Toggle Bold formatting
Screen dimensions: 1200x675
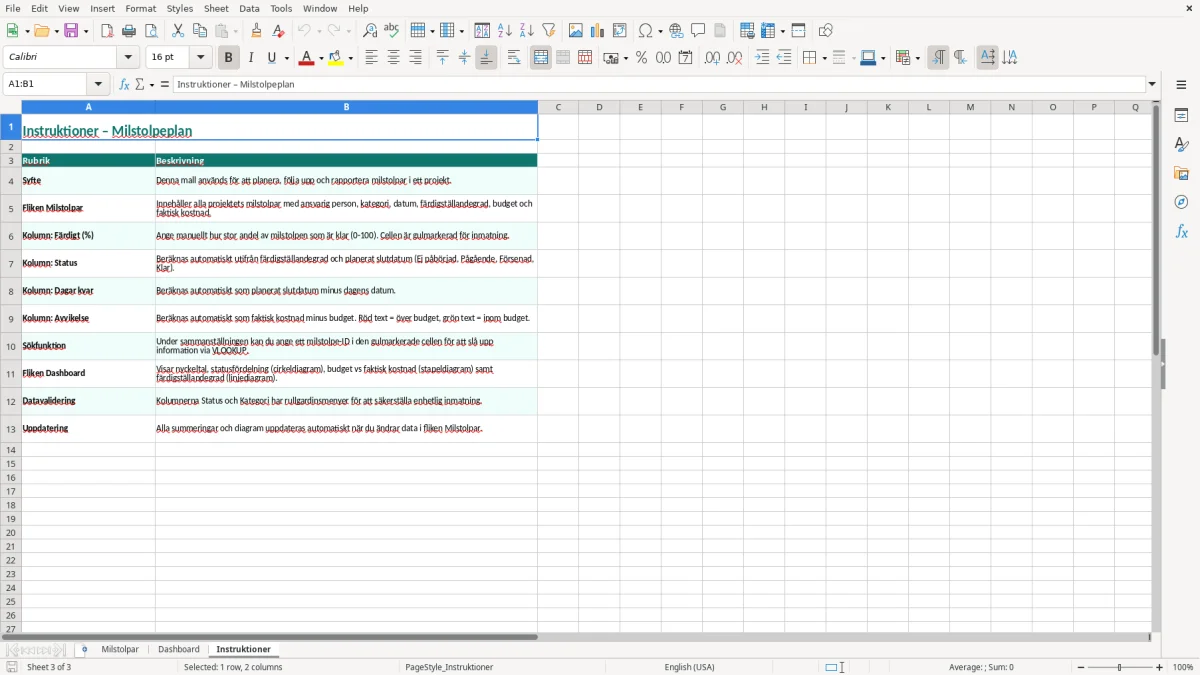pyautogui.click(x=229, y=58)
